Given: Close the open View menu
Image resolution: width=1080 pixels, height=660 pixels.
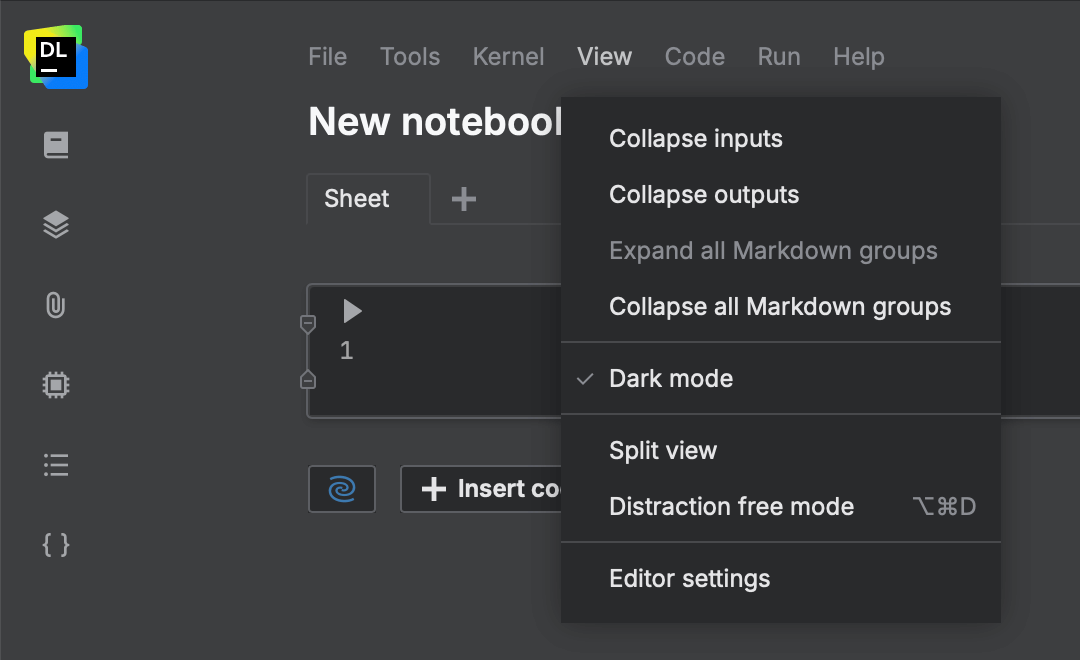Looking at the screenshot, I should coord(604,56).
